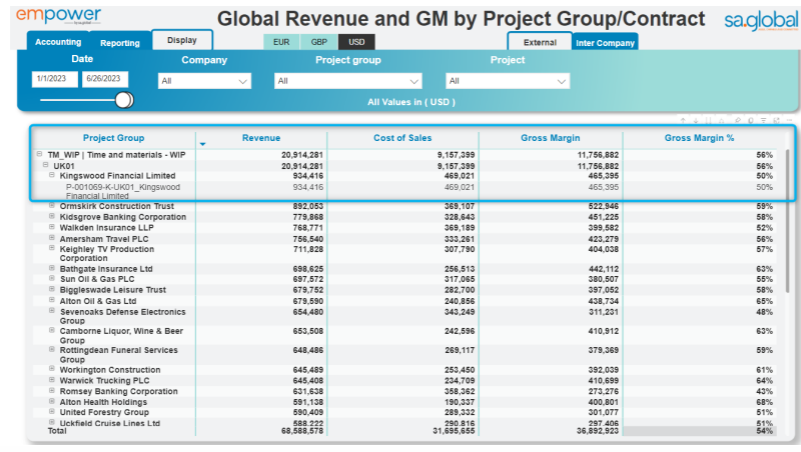
Task: Click Total revenue value 68,588,578
Action: pyautogui.click(x=302, y=431)
